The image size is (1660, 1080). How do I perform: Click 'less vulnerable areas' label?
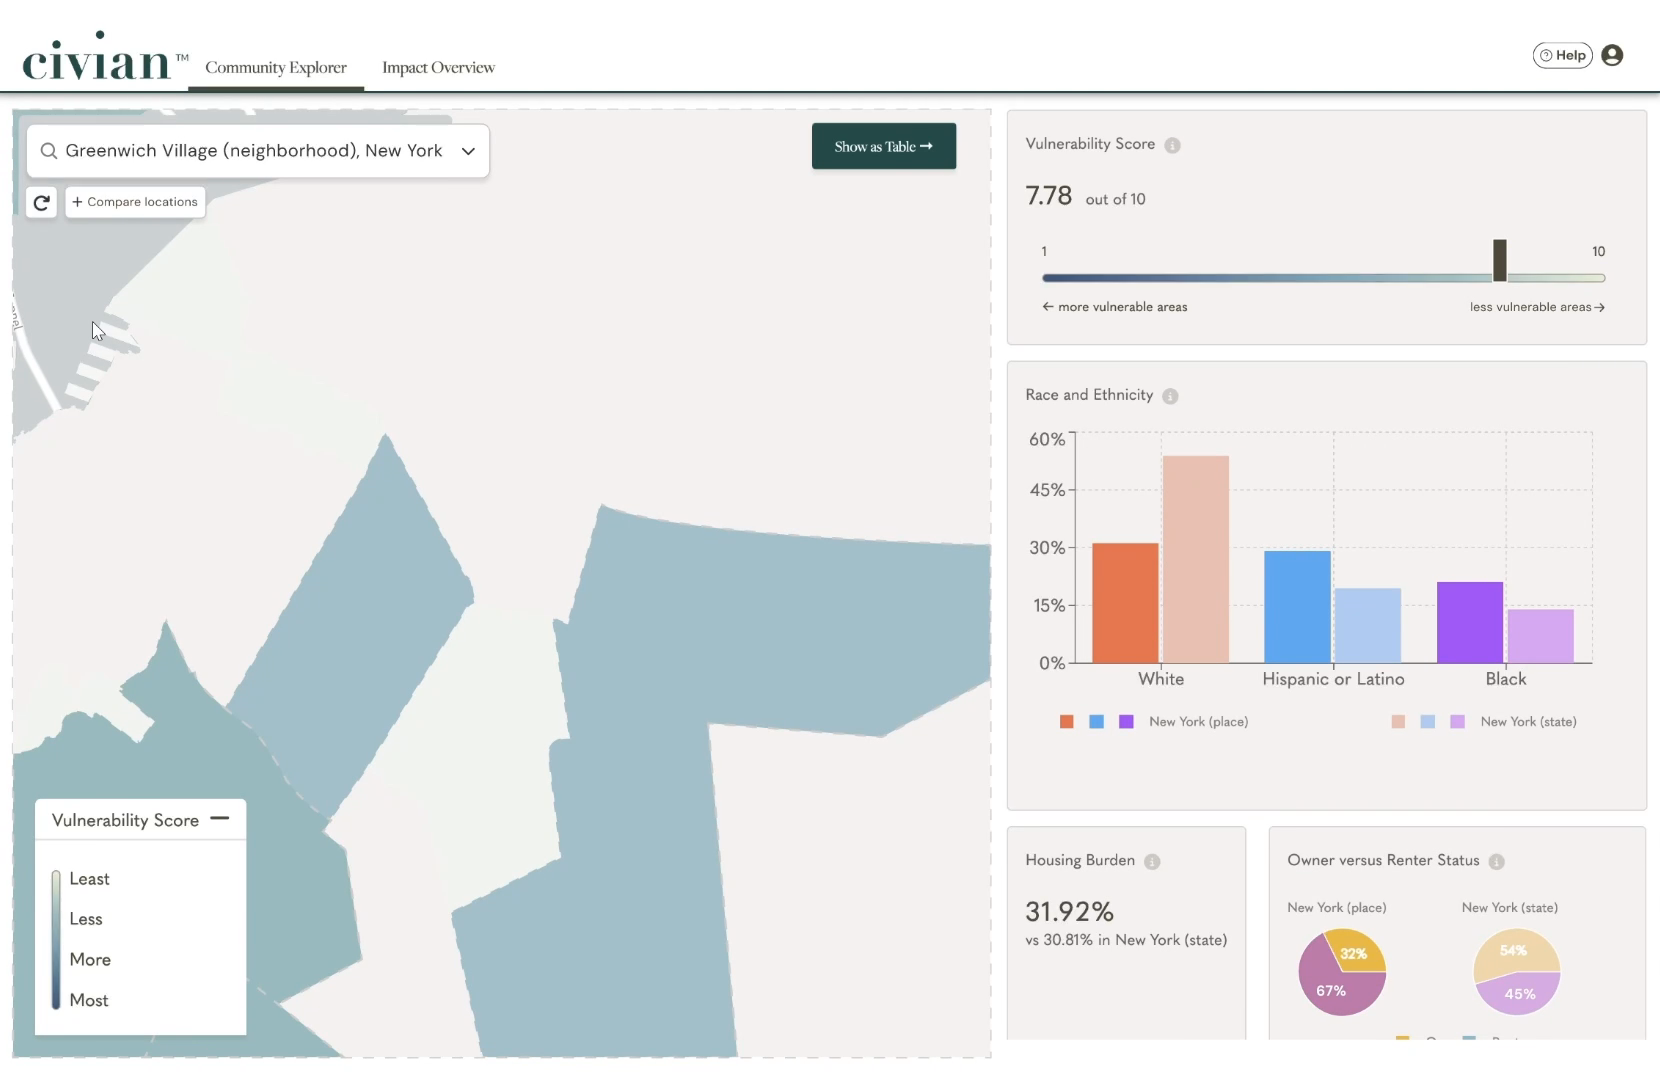(1530, 307)
